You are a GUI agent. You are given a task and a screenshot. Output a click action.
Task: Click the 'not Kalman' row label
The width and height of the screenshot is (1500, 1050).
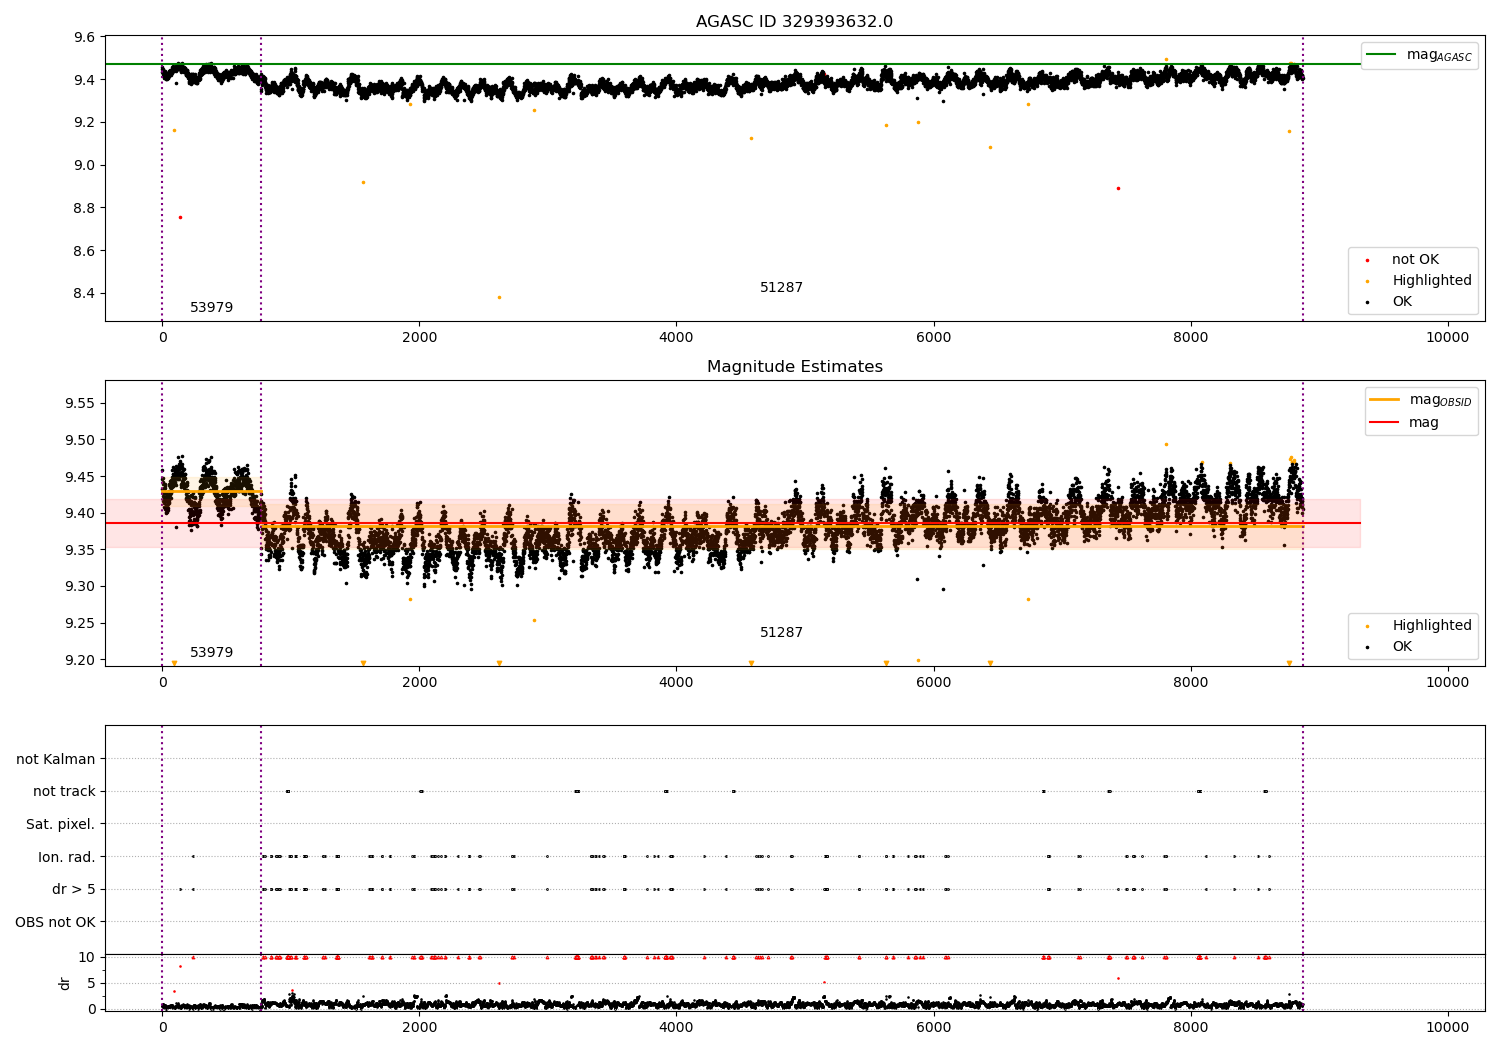point(56,759)
